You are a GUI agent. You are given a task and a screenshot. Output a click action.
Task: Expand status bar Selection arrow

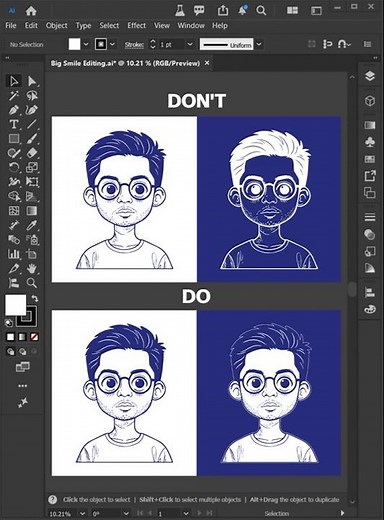pyautogui.click(x=342, y=513)
